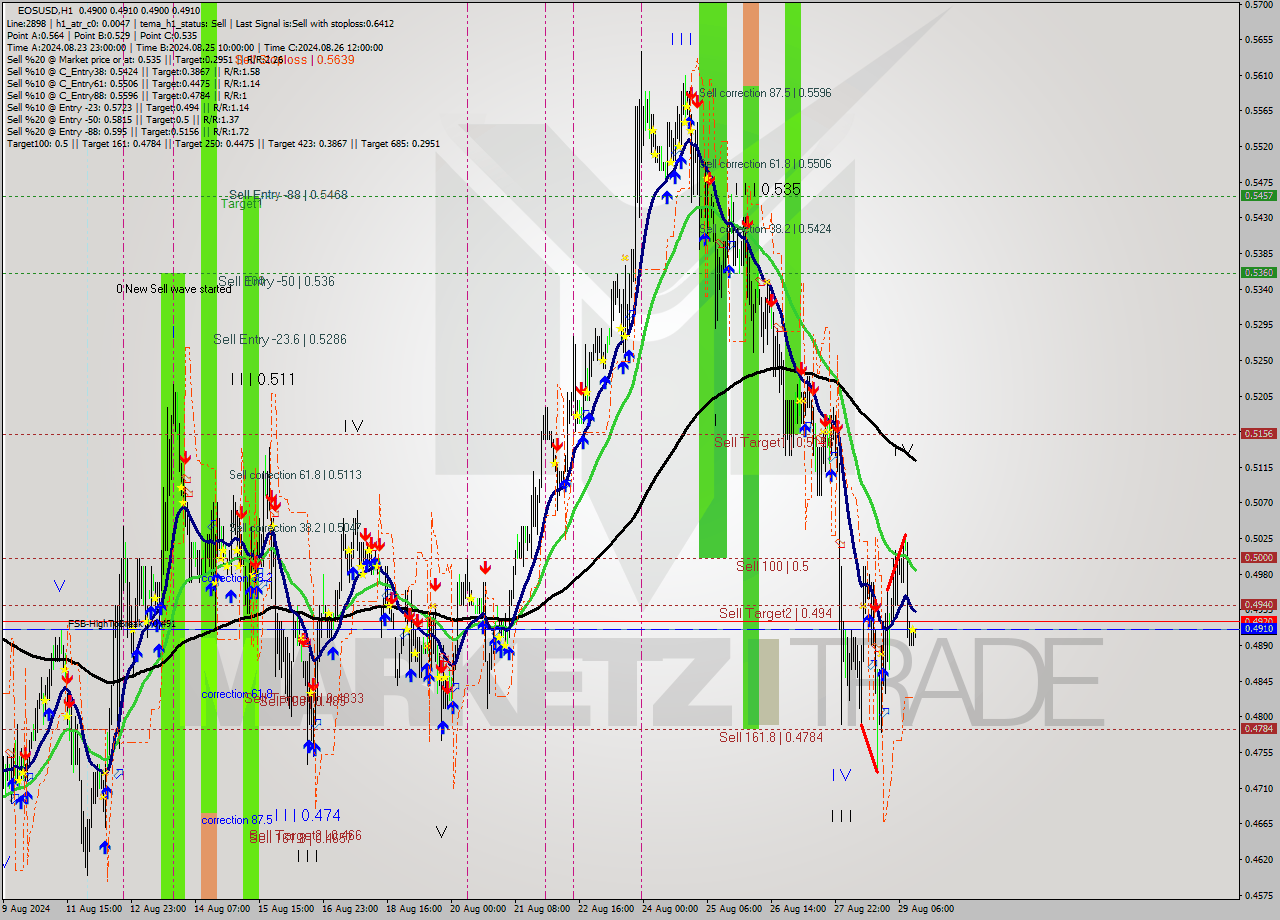Click the '27 Aug 22:00' time axis label
This screenshot has height=920, width=1280.
click(x=862, y=909)
